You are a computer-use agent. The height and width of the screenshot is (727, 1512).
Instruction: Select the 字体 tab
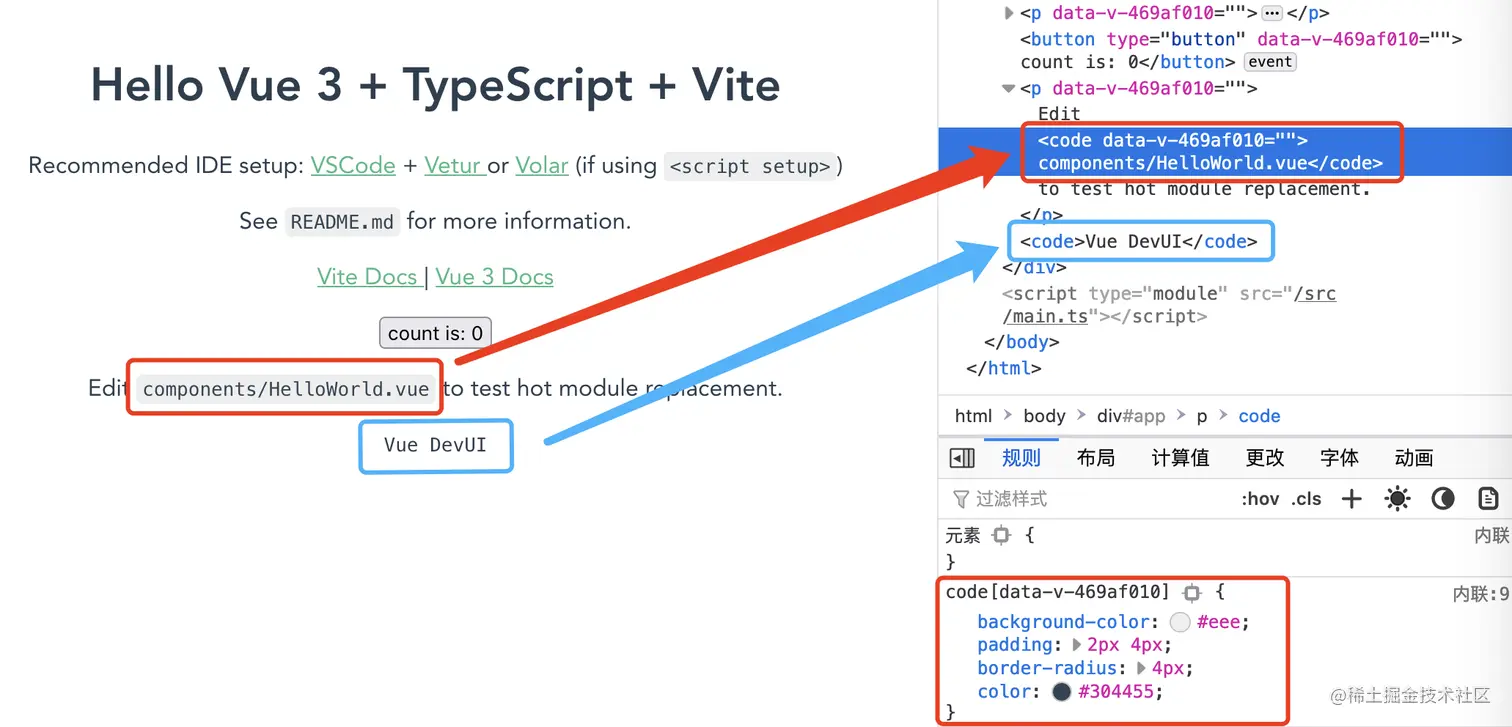(x=1339, y=458)
